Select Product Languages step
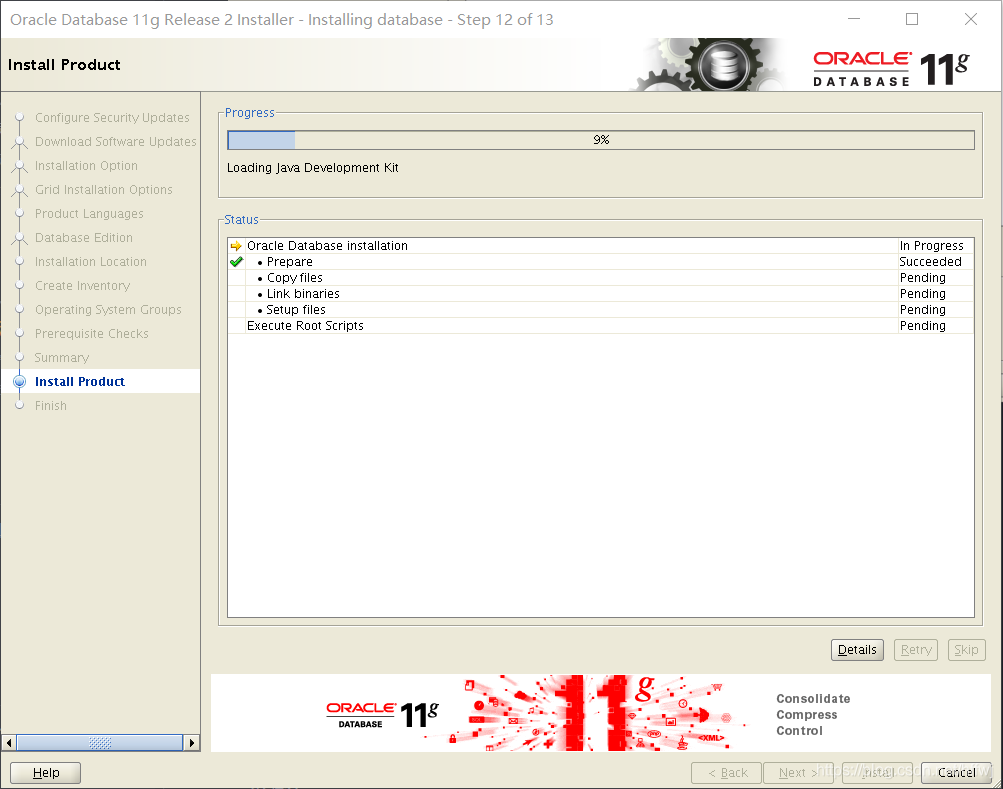 click(89, 213)
